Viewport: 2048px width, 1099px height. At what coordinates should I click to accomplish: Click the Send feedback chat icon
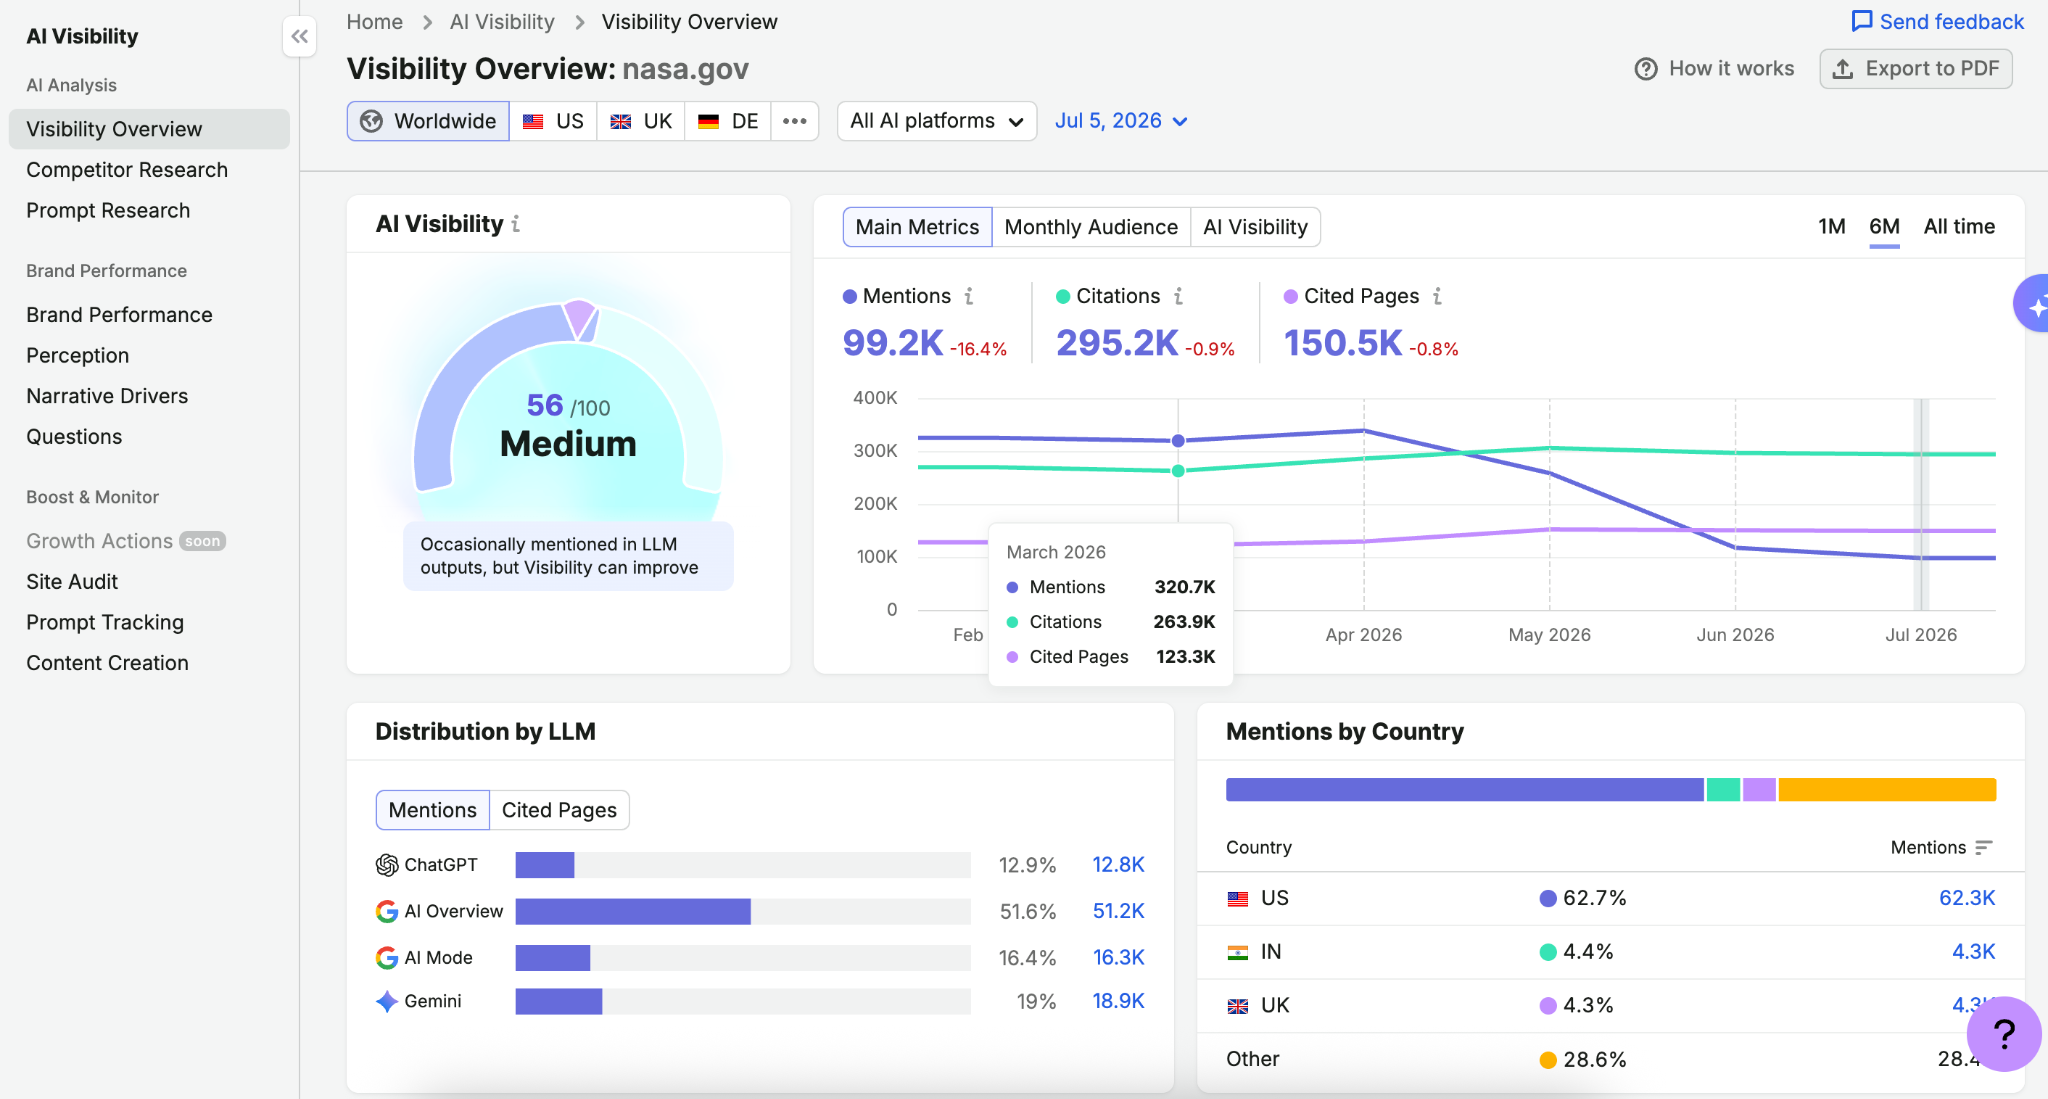pyautogui.click(x=1862, y=22)
